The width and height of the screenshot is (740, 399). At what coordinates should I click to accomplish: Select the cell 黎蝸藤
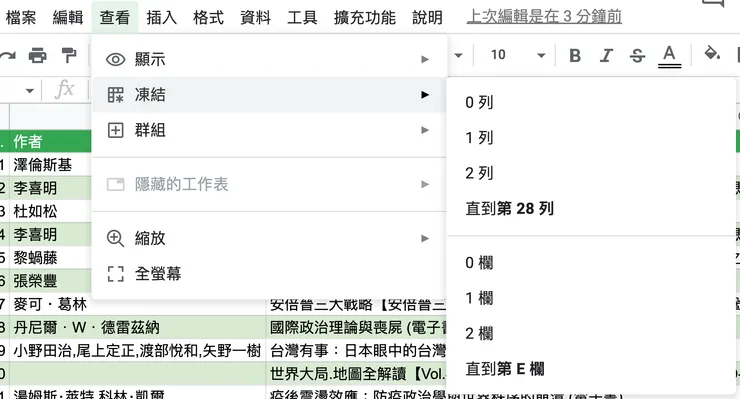(50, 257)
